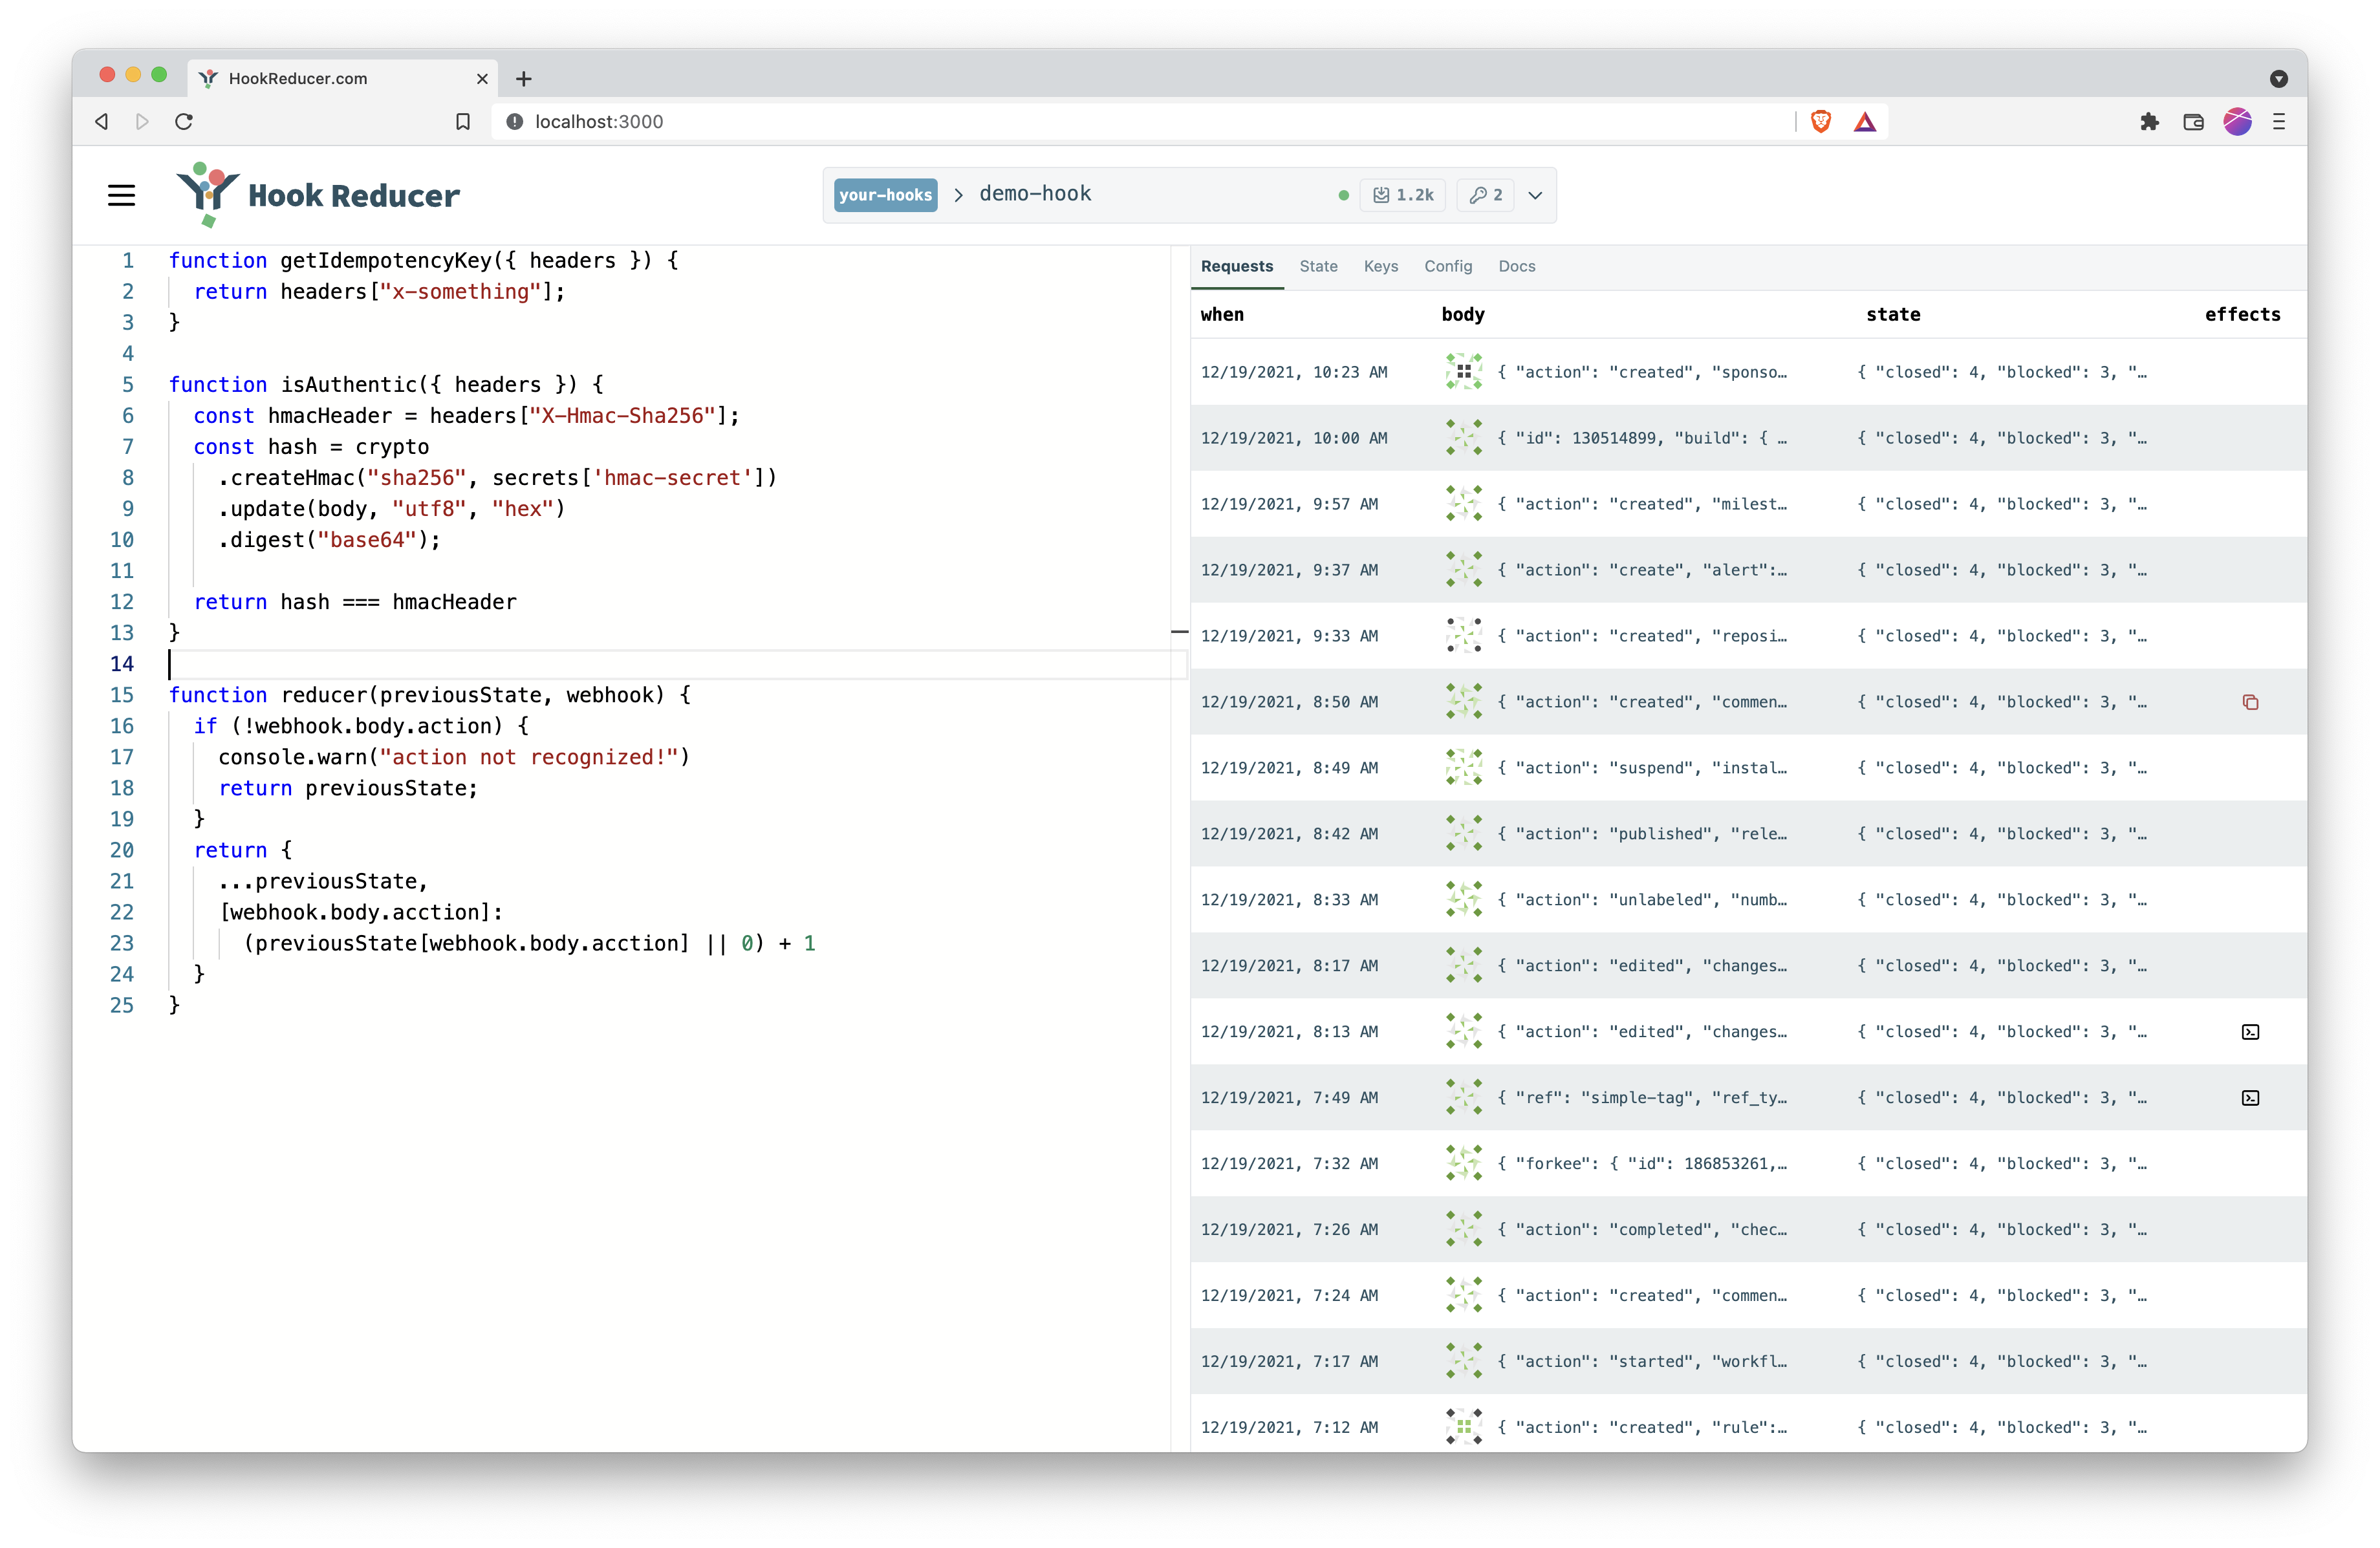Click state cell in the 9:33 AM row

coord(2001,636)
